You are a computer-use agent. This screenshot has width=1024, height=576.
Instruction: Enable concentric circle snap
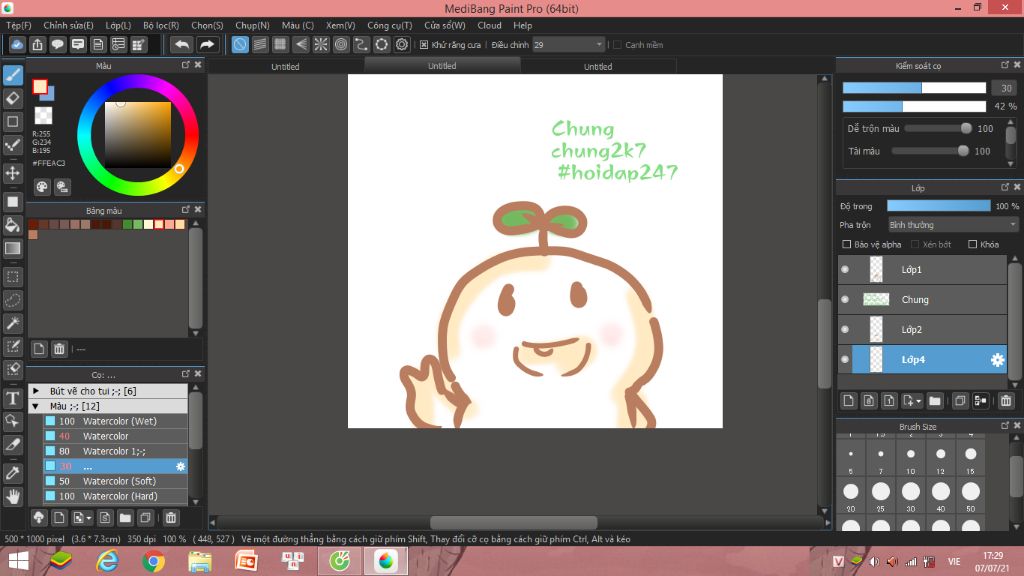[341, 44]
